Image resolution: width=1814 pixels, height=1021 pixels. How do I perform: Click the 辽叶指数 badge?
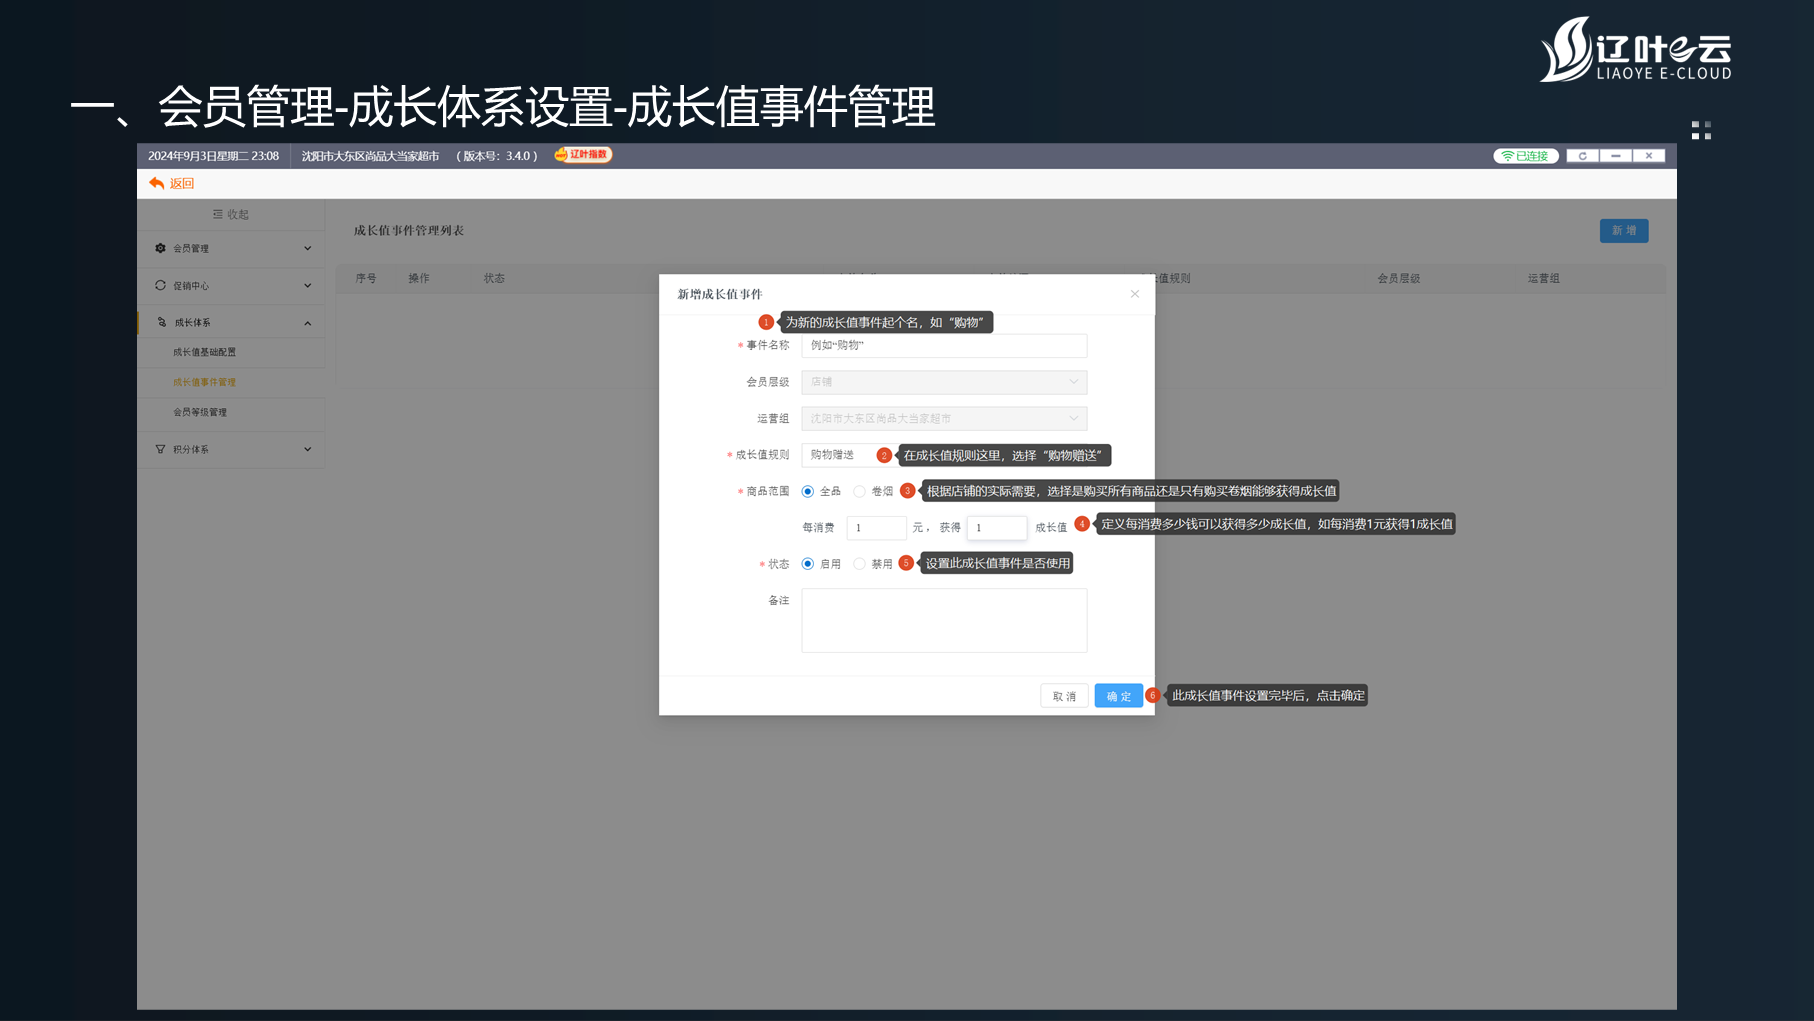click(582, 155)
